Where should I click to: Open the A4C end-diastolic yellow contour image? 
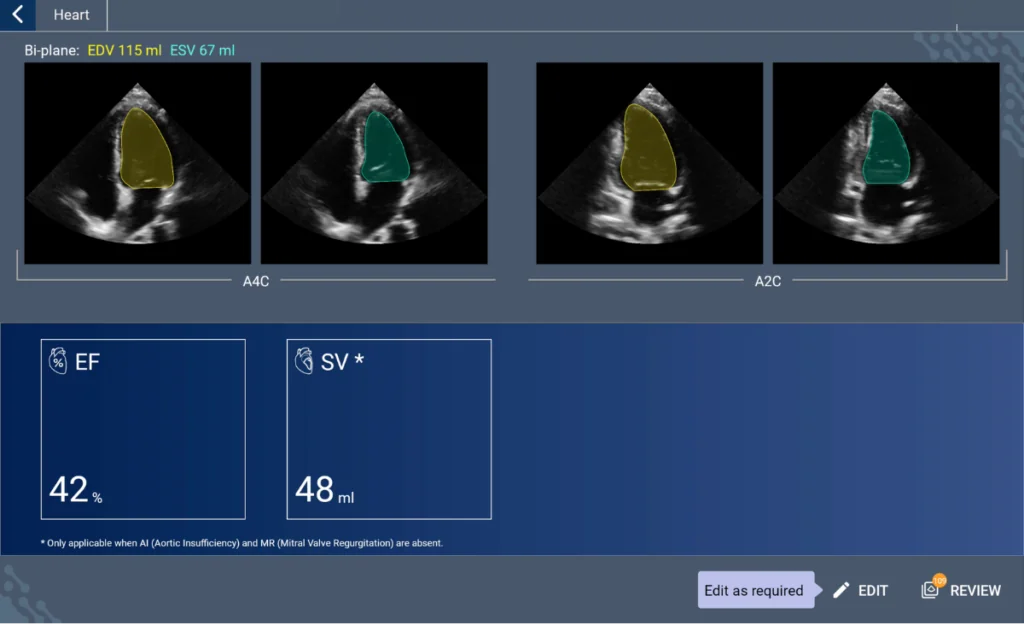[138, 163]
